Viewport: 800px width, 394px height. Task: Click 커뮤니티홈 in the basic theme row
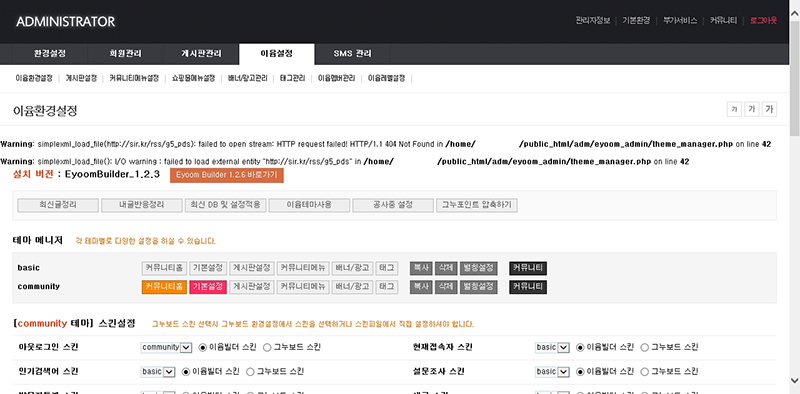(164, 268)
